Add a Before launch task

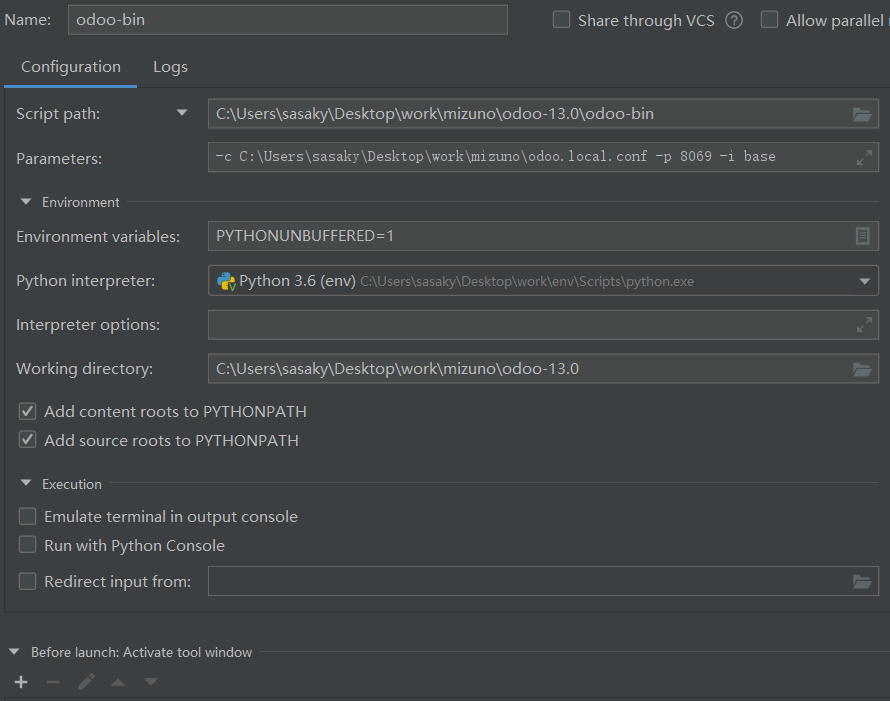point(21,682)
